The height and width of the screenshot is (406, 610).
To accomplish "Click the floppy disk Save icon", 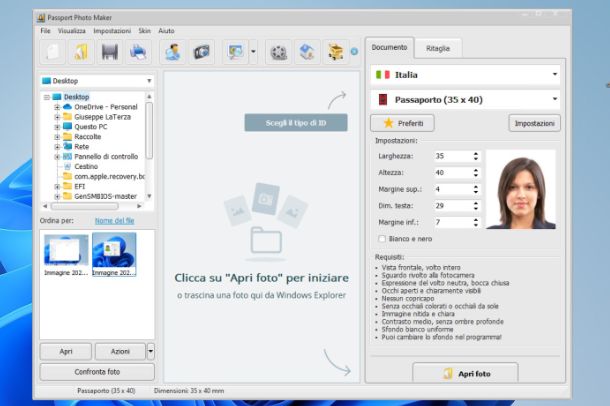I will pos(110,52).
